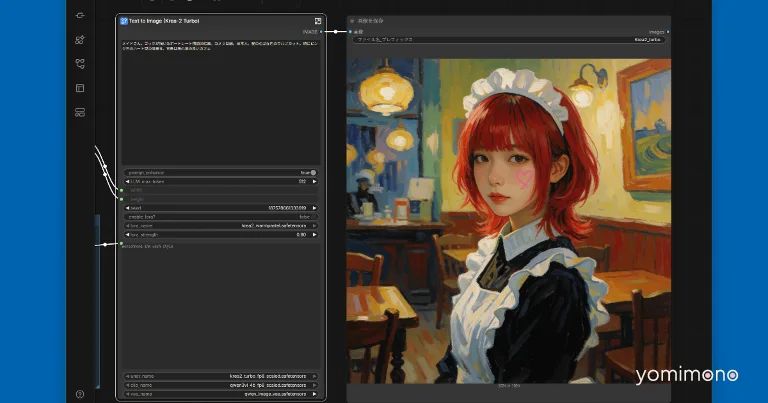Open the workflows panel sidebar icon

(x=80, y=88)
